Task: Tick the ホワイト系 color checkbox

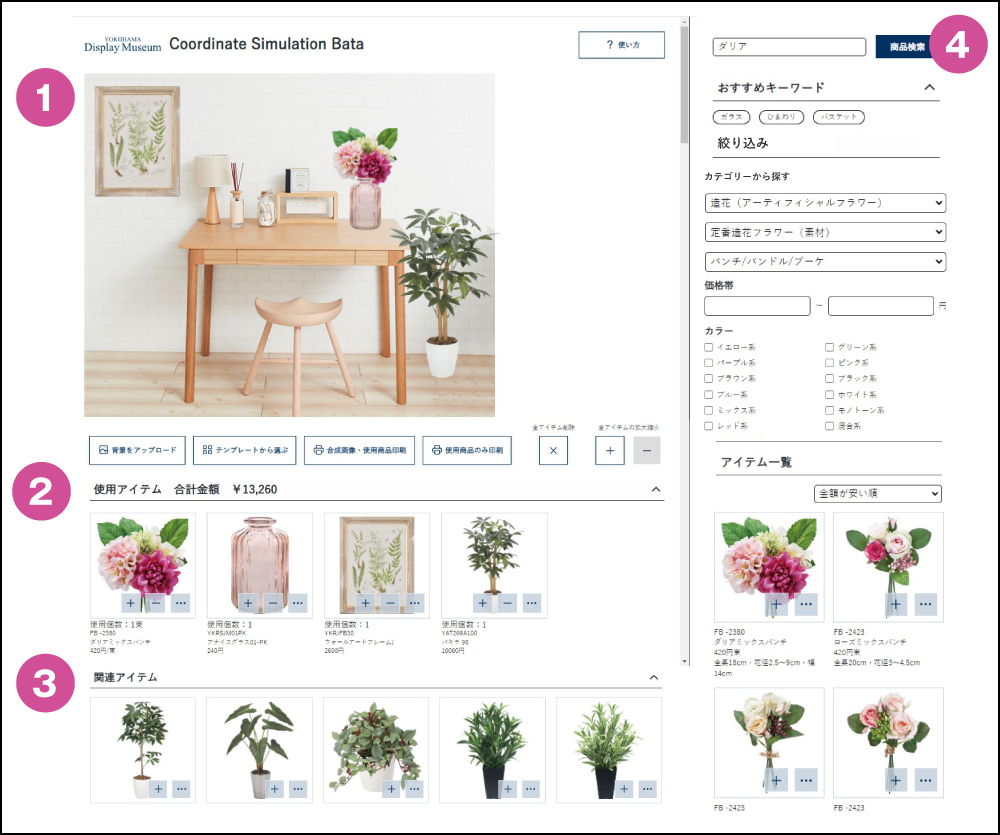Action: pyautogui.click(x=830, y=394)
